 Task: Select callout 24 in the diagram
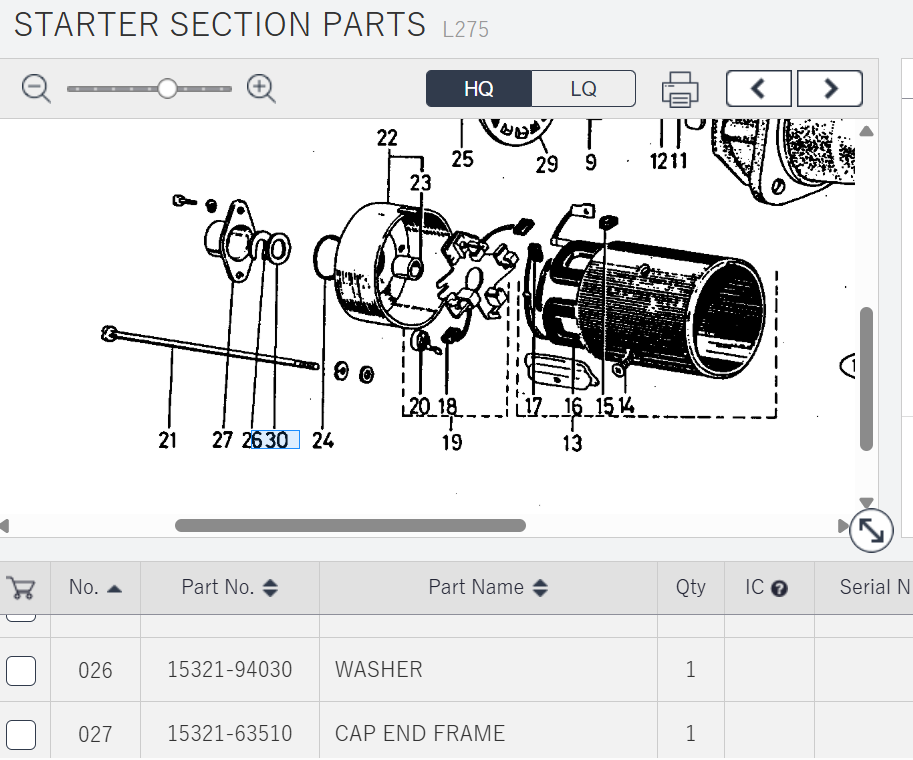(323, 440)
